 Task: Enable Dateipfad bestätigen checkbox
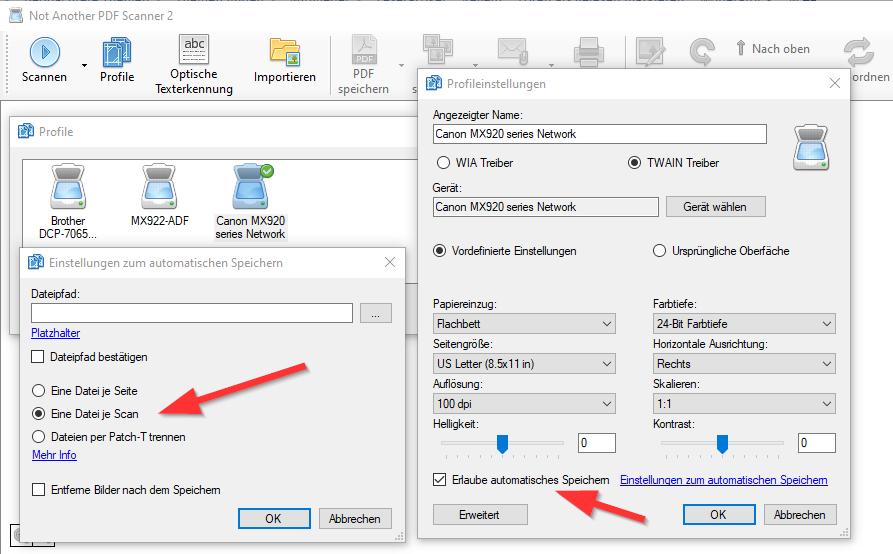[x=38, y=357]
